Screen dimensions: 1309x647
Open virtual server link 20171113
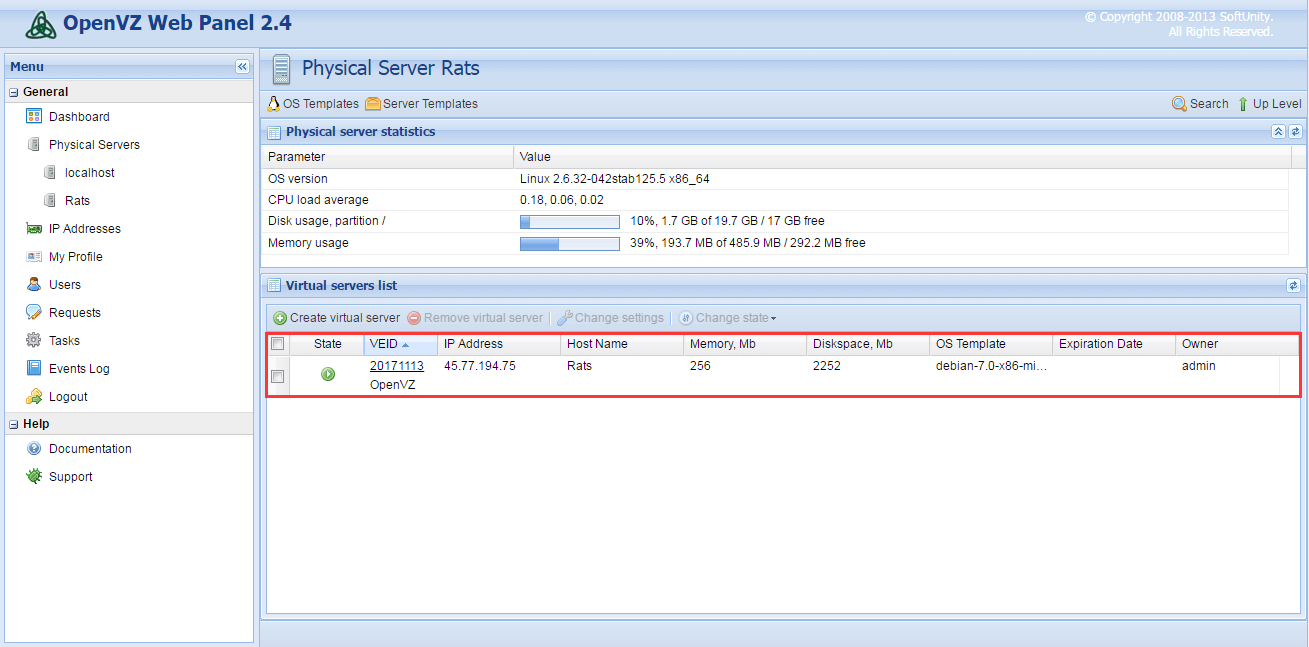(396, 366)
